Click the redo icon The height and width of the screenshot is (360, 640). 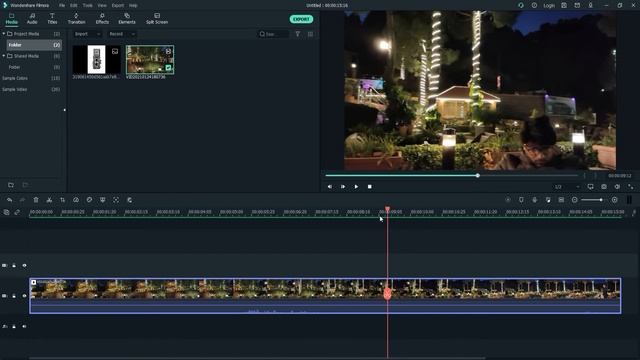coord(22,200)
